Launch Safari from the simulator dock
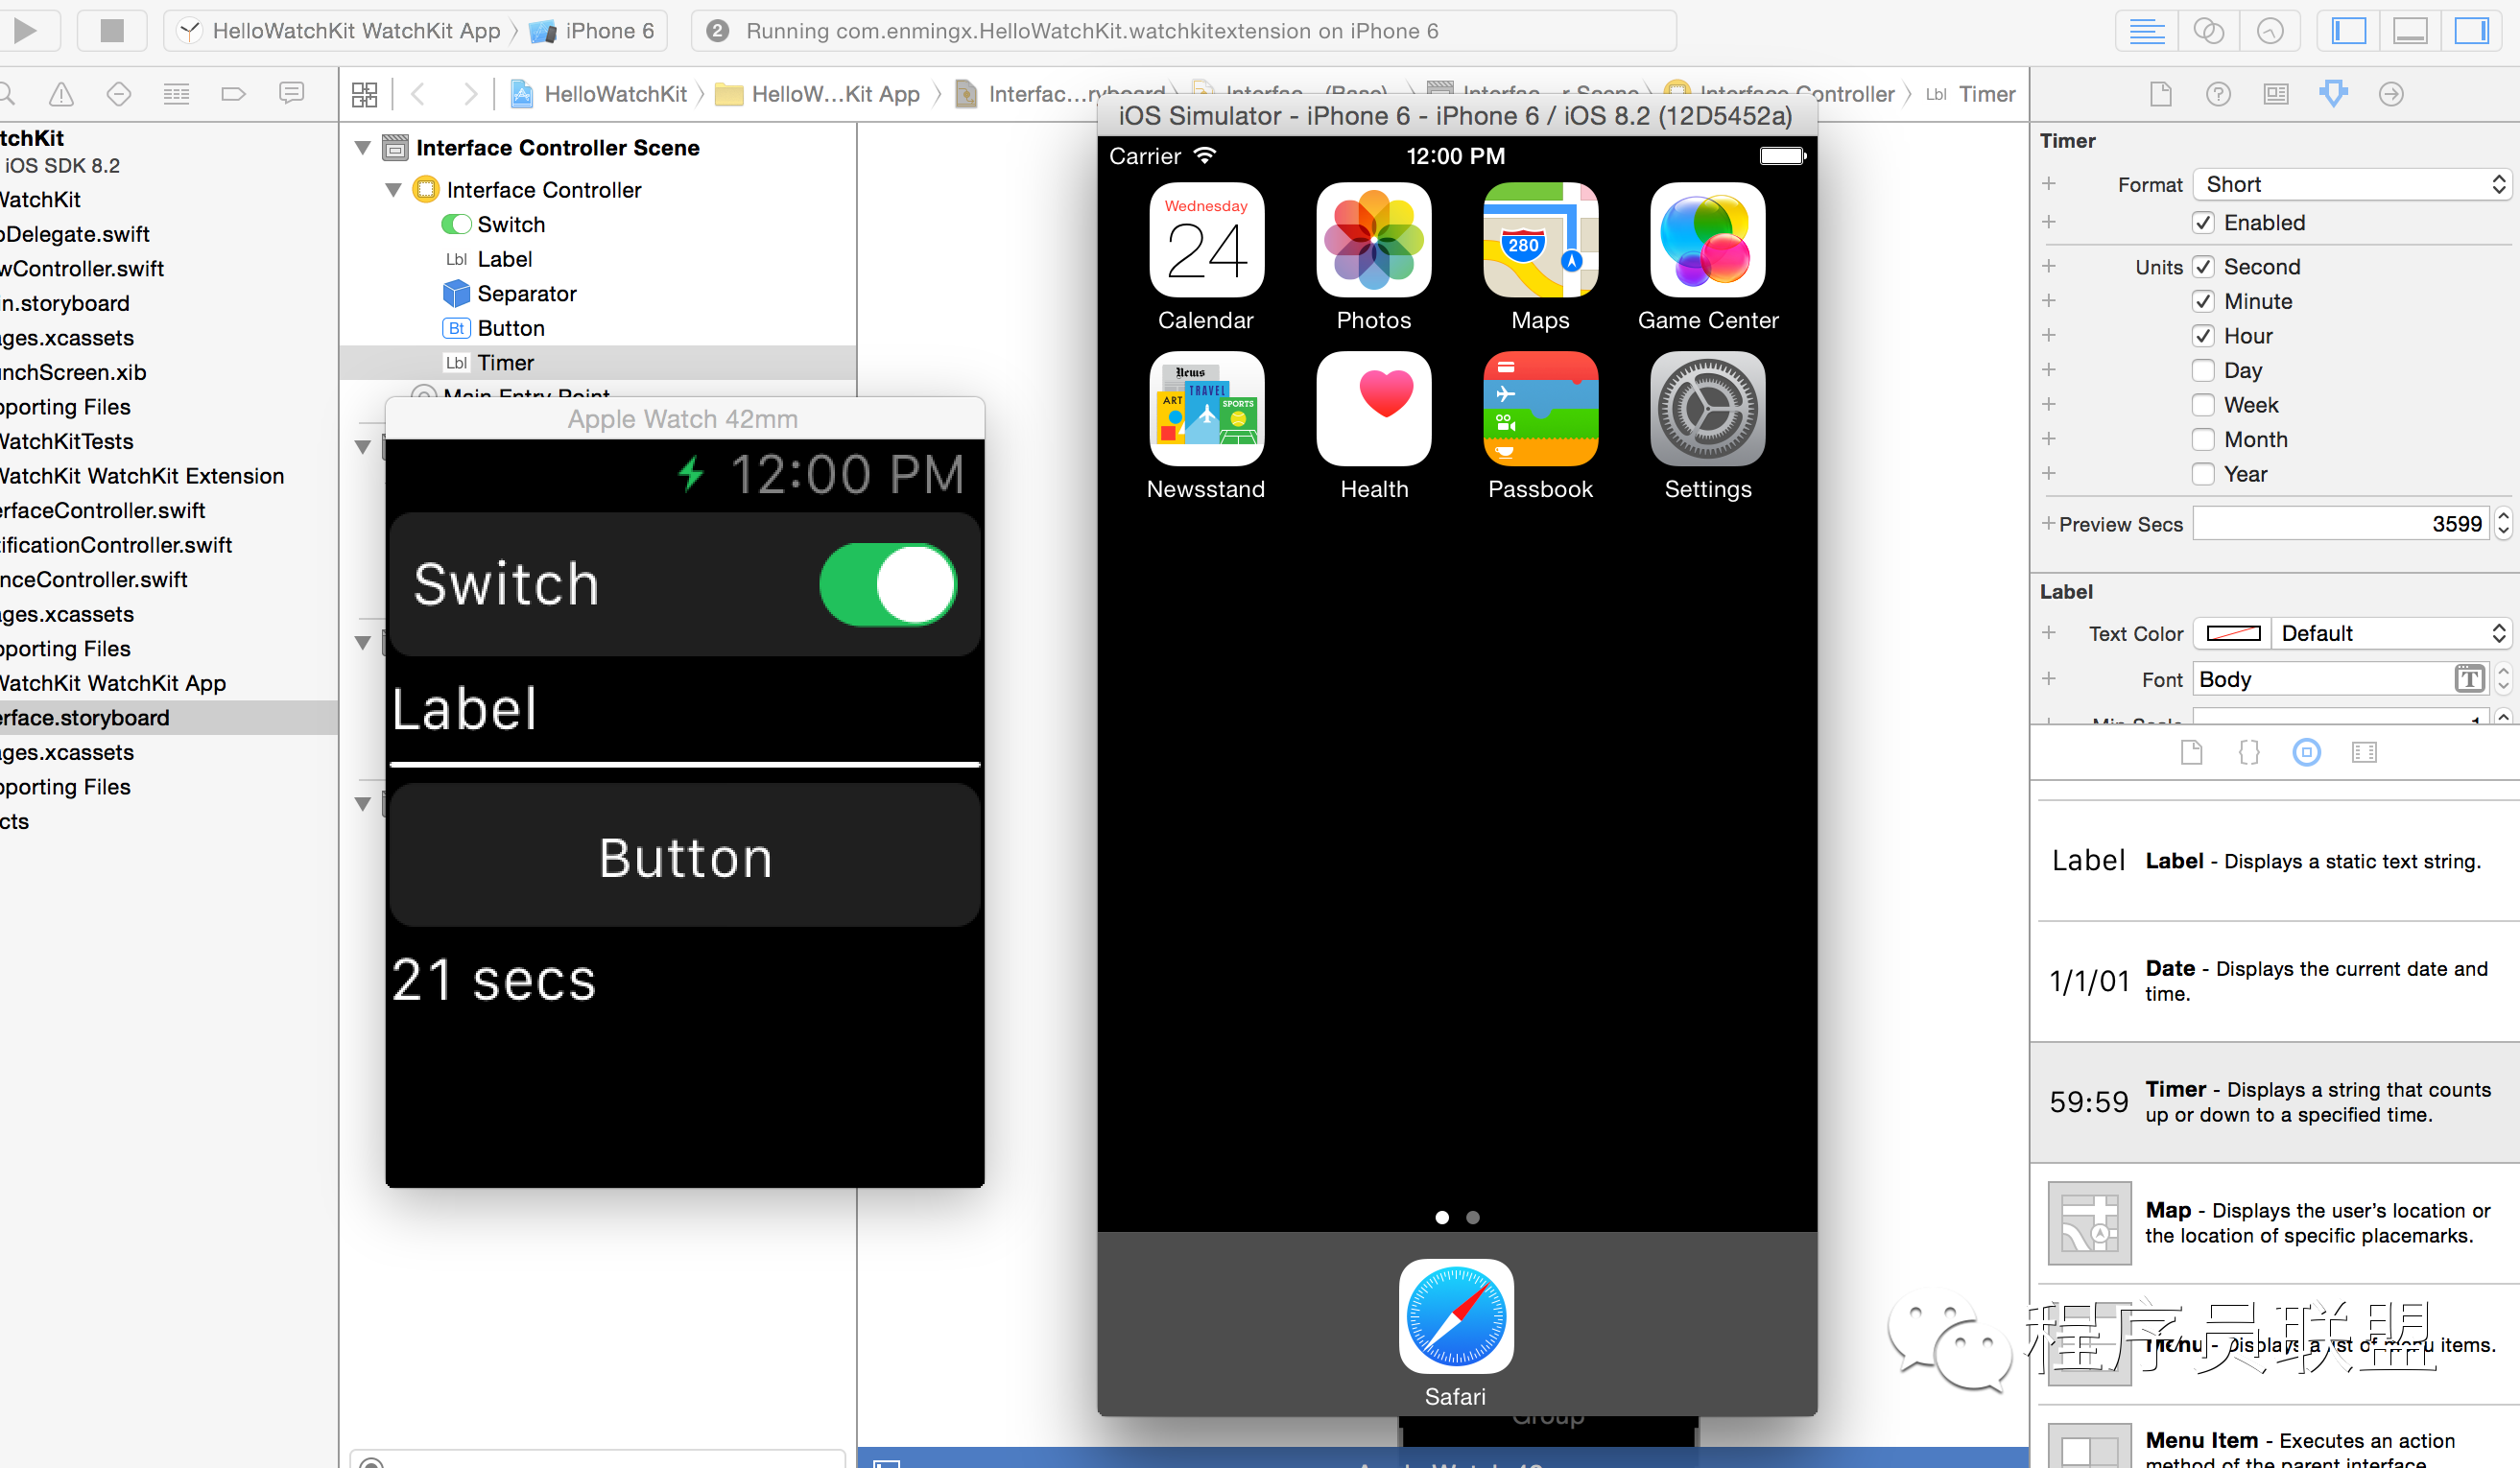This screenshot has height=1468, width=2520. pyautogui.click(x=1455, y=1315)
